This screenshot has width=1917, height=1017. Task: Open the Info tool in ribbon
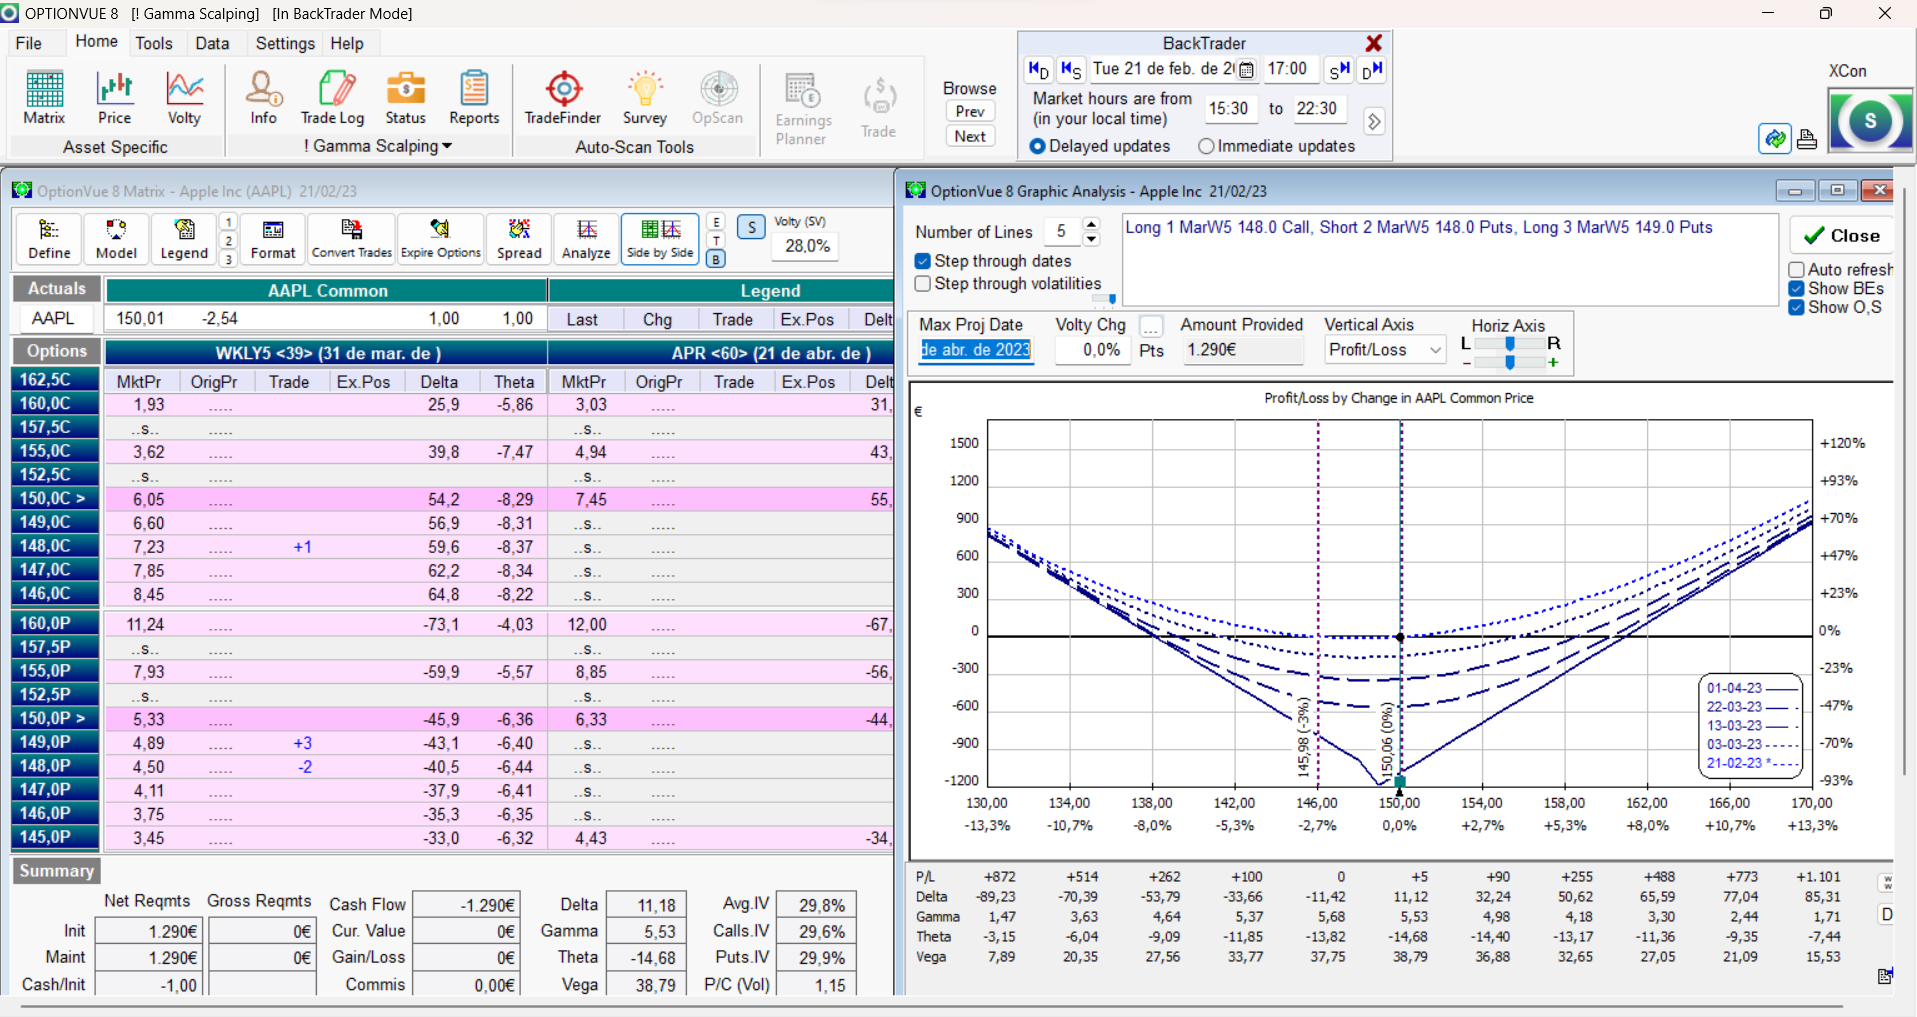pos(264,98)
